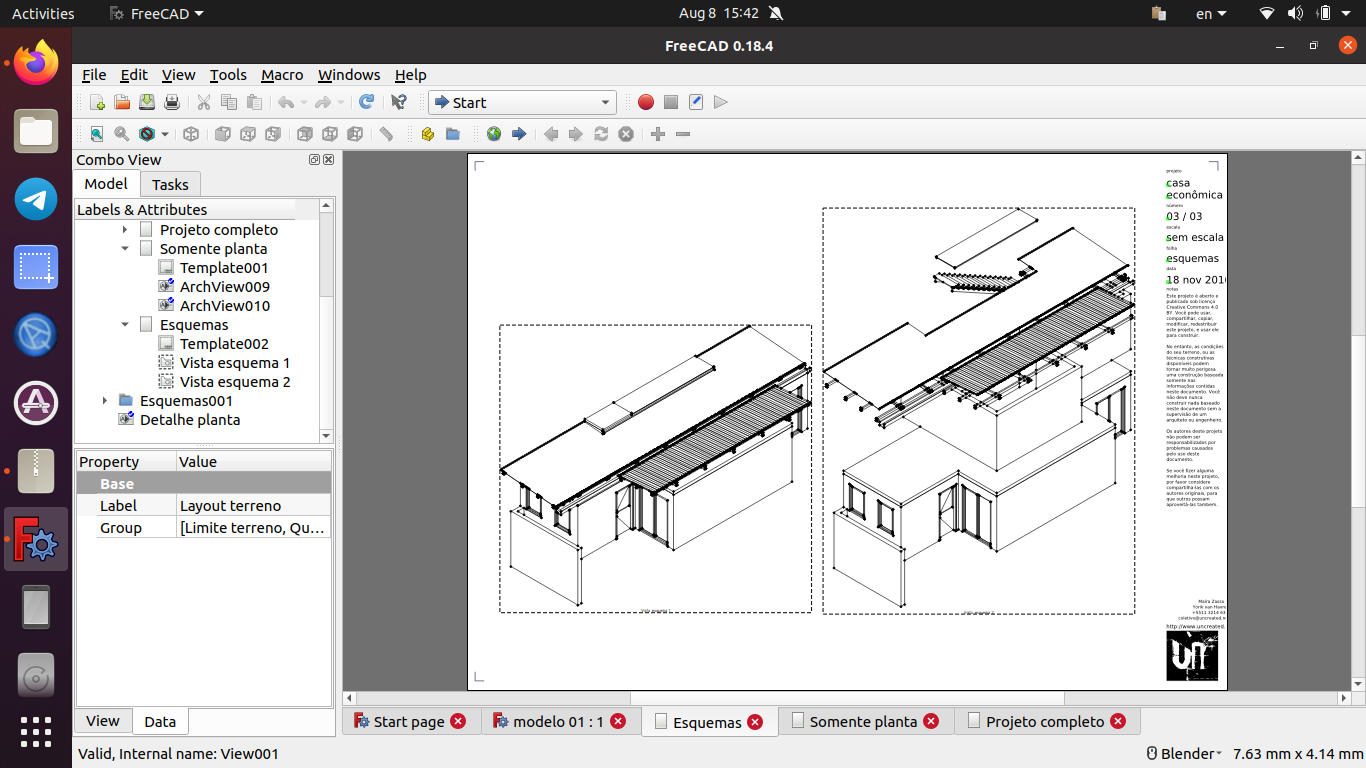
Task: Save the document with the save icon
Action: [147, 102]
